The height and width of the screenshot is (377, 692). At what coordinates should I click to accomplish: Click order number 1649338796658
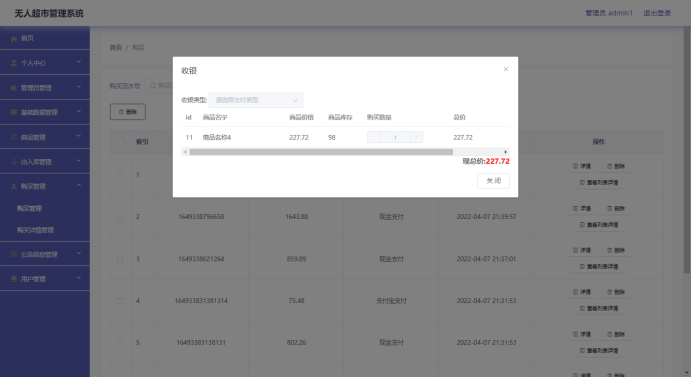201,217
